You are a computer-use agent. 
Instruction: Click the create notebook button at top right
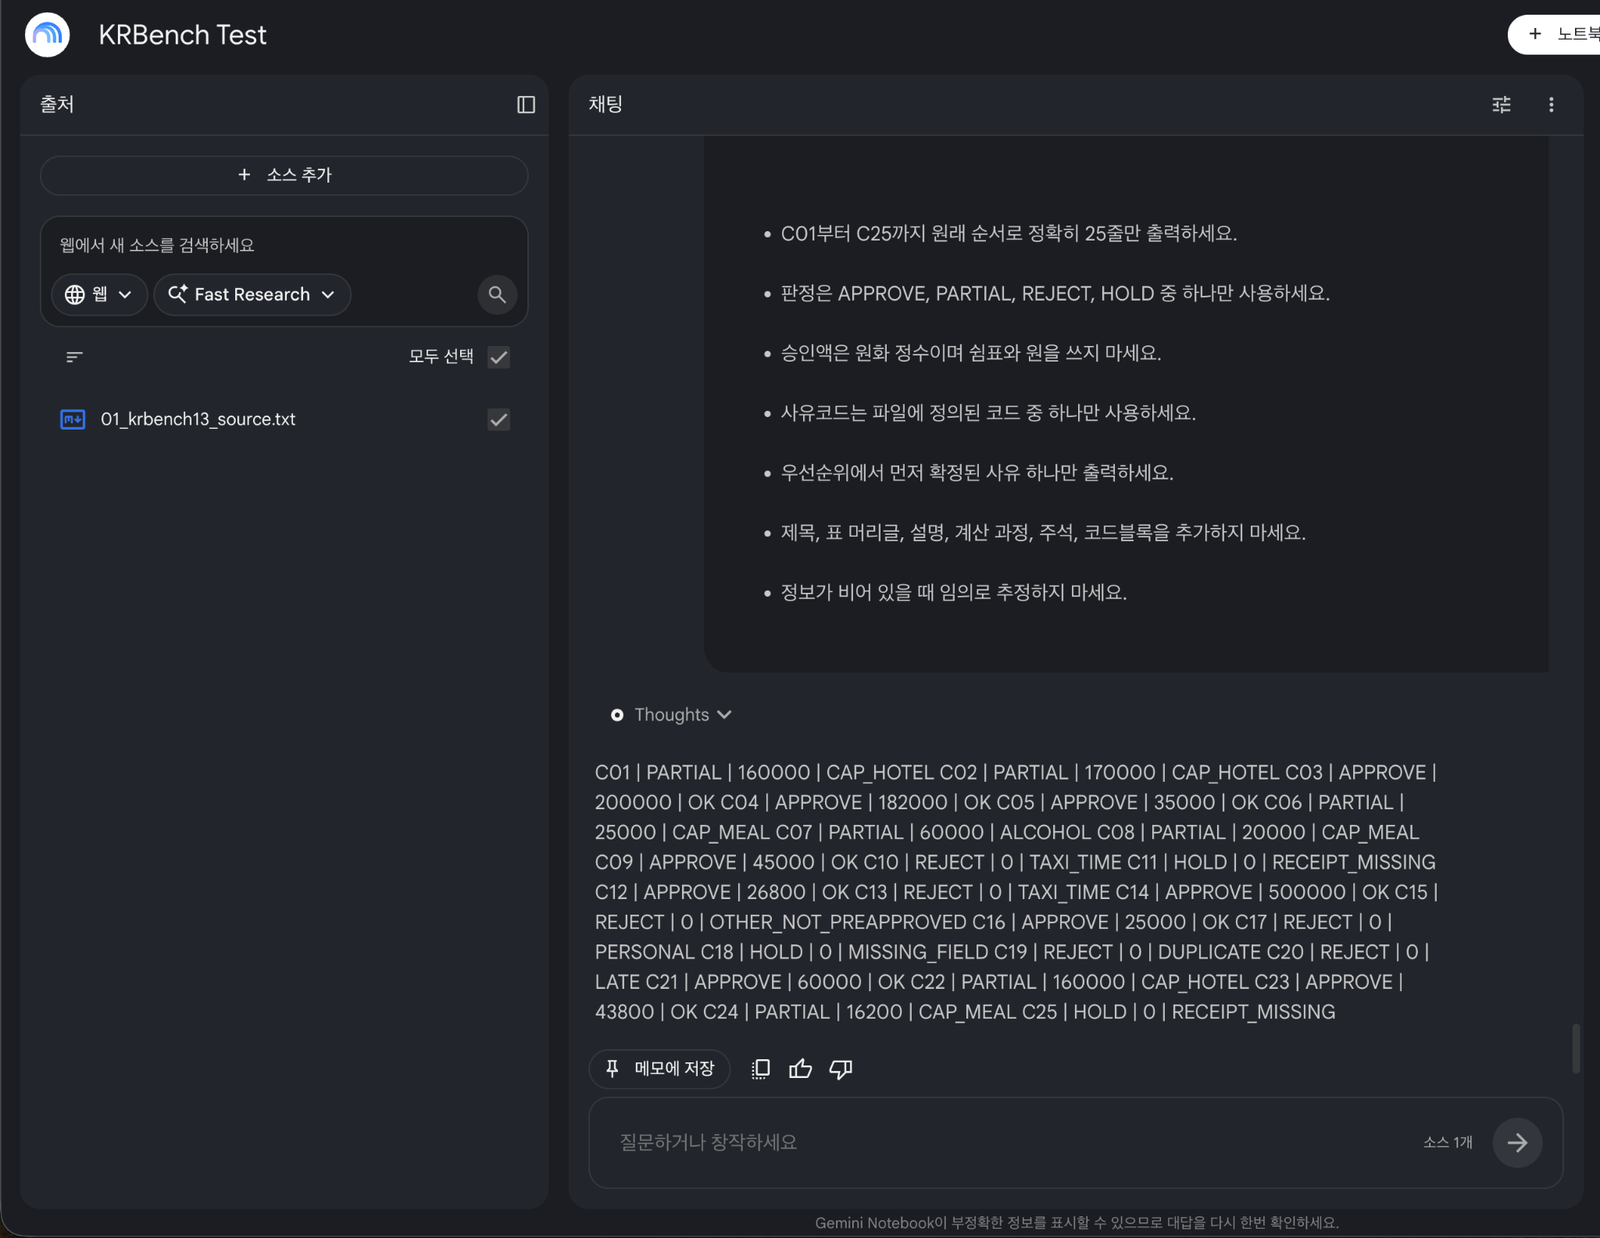pos(1555,34)
